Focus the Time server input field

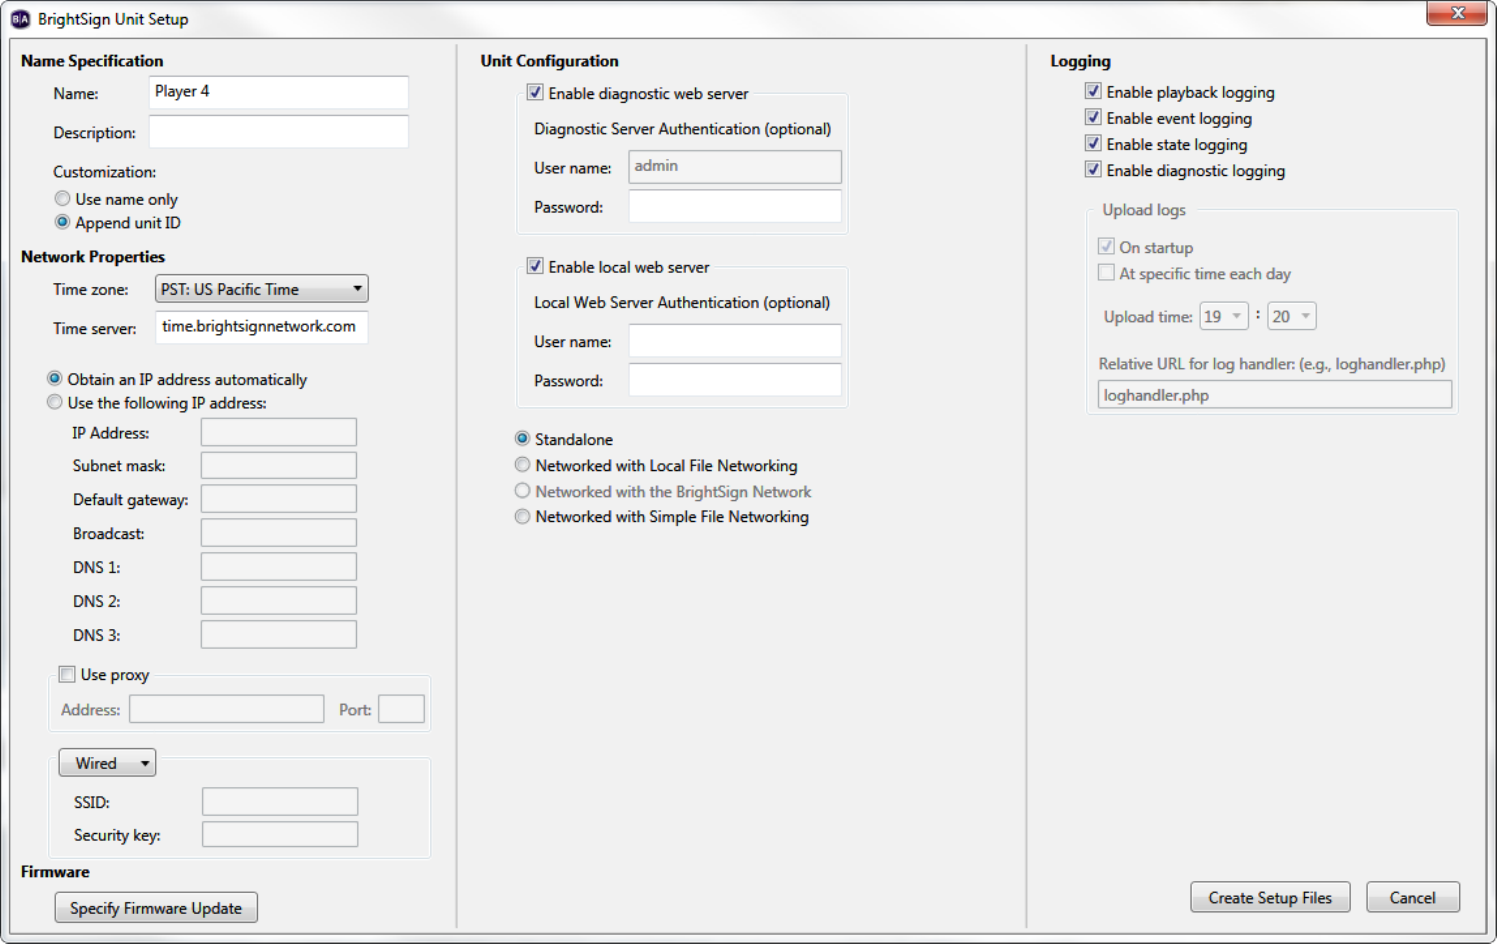click(x=262, y=327)
